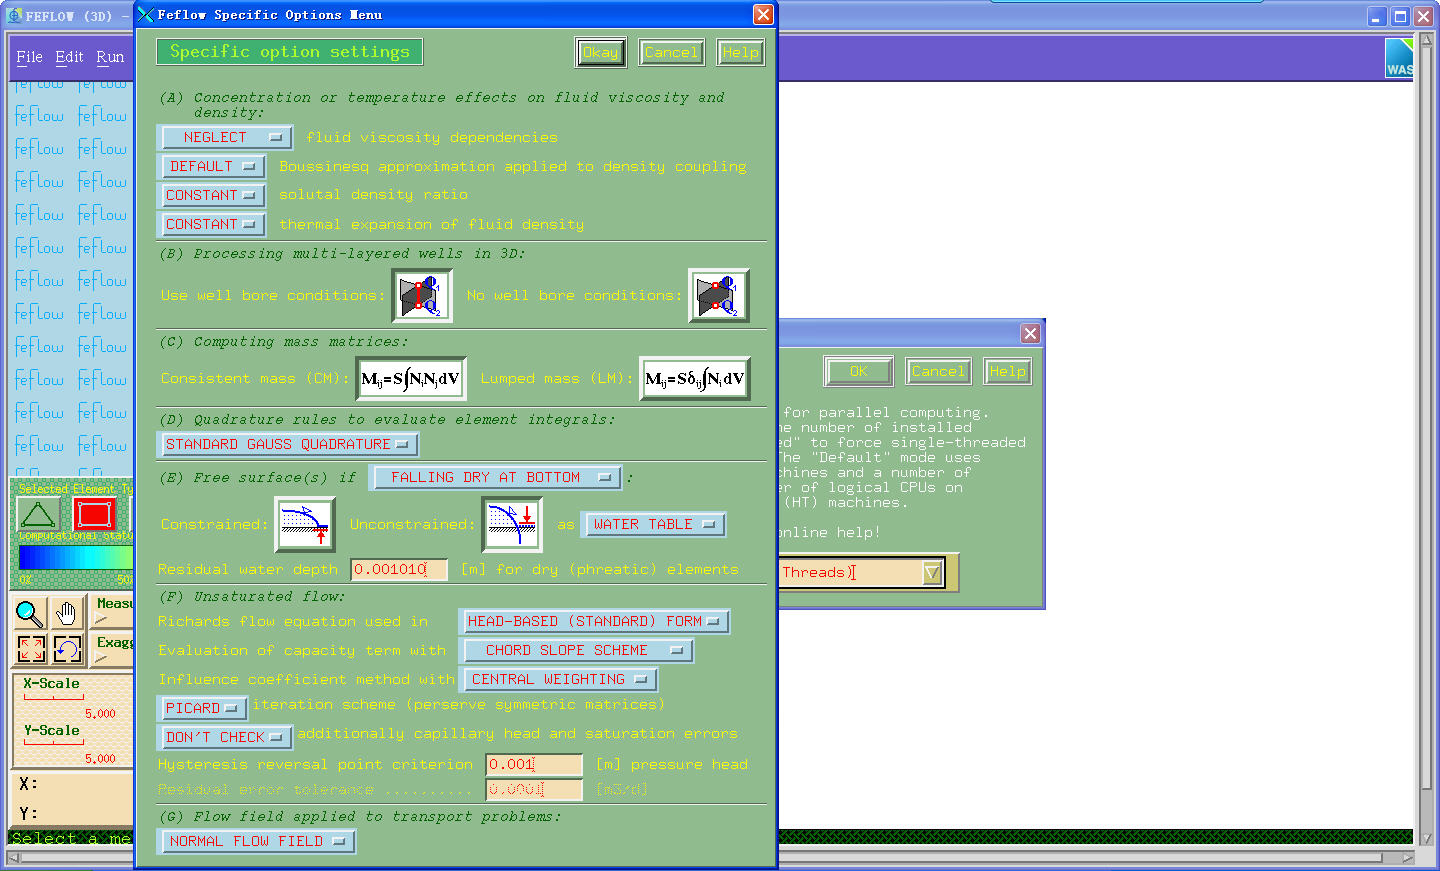Select the use well bore conditions icon
This screenshot has width=1440, height=871.
point(422,296)
